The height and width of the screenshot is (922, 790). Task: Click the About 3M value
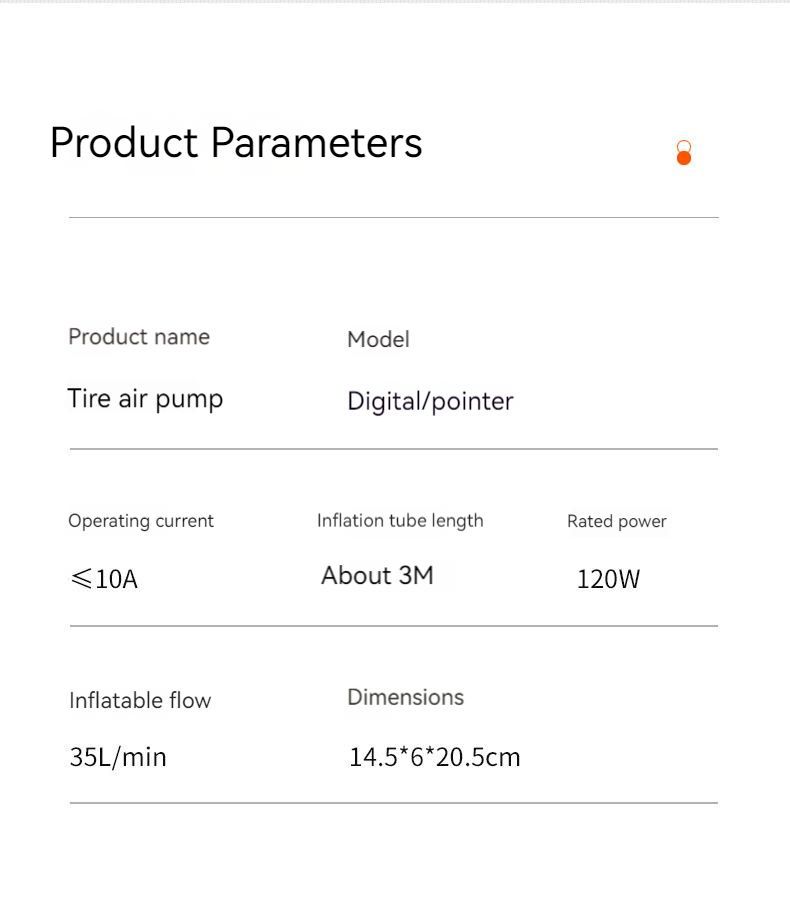click(377, 576)
